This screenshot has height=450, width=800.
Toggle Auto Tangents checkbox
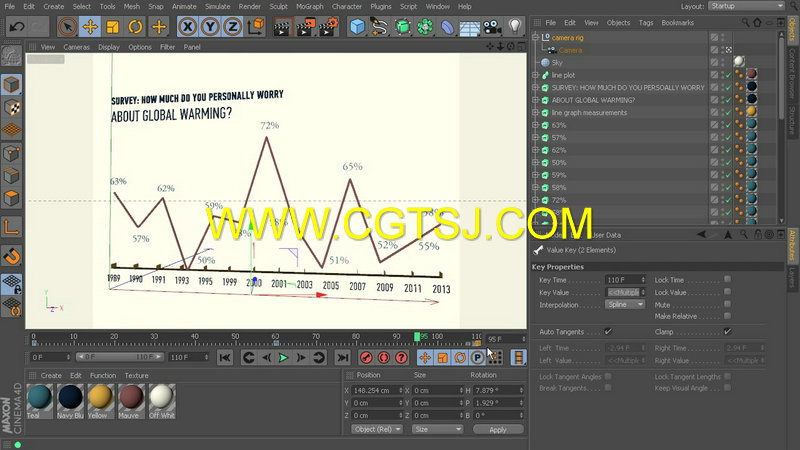[608, 331]
